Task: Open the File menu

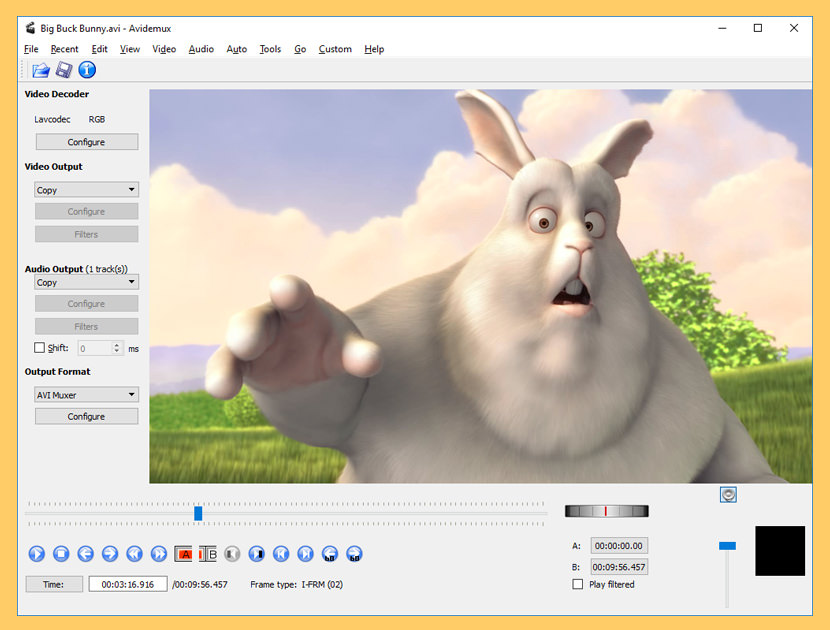Action: click(x=31, y=49)
